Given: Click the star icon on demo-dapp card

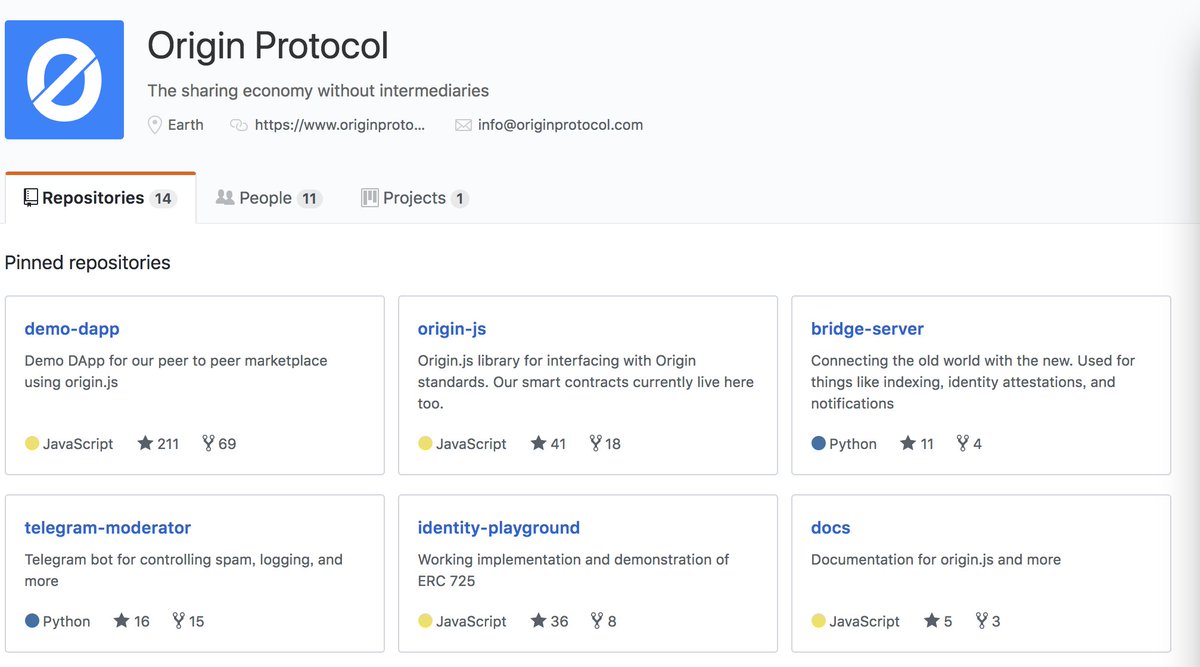Looking at the screenshot, I should click(x=145, y=443).
